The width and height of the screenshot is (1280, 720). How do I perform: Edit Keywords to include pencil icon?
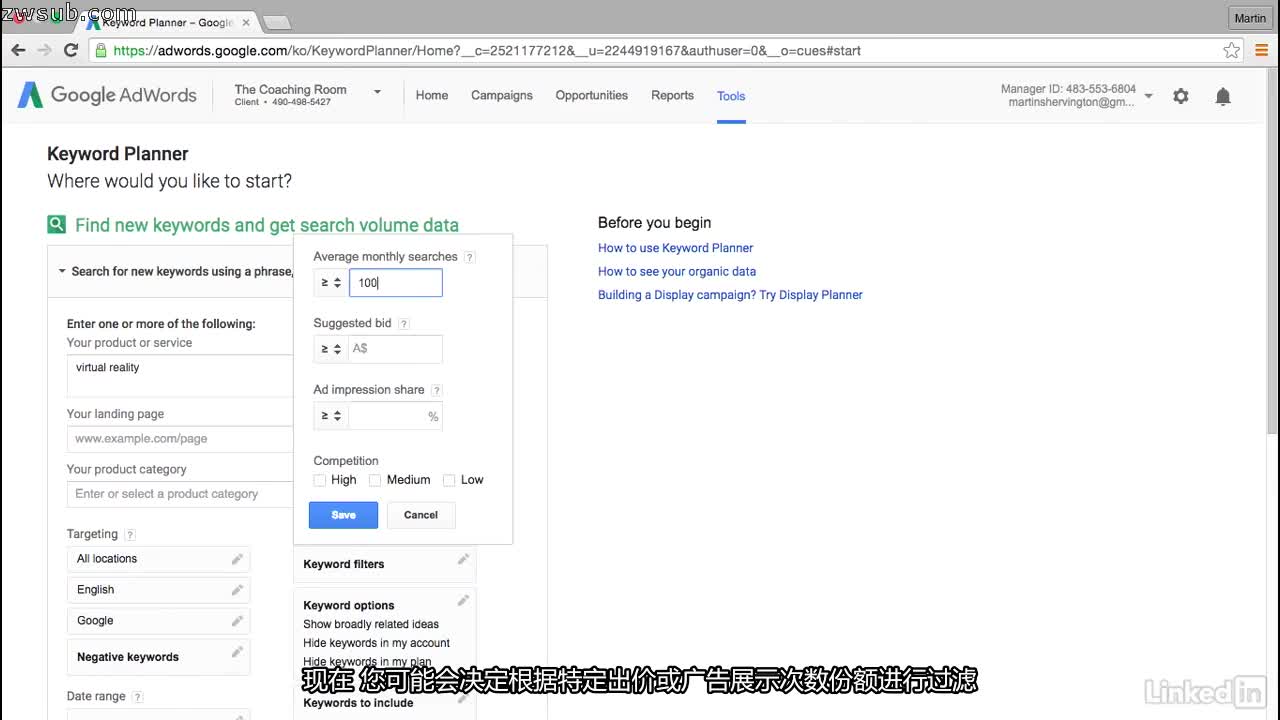pos(463,699)
